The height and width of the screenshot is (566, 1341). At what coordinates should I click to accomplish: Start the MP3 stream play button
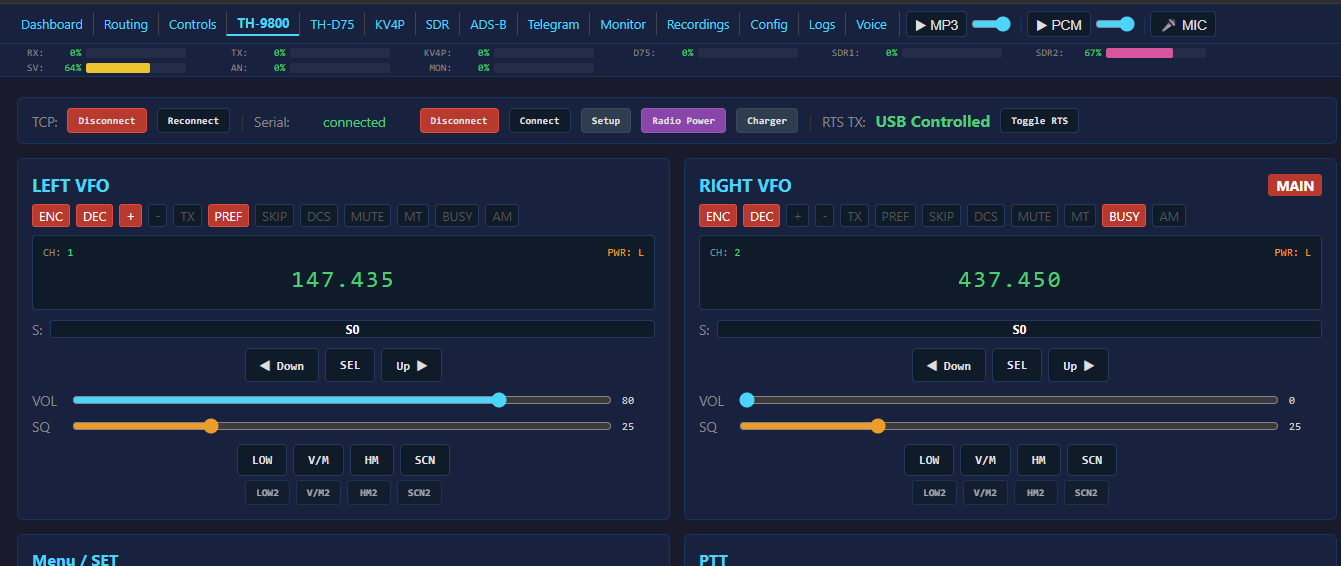point(936,24)
